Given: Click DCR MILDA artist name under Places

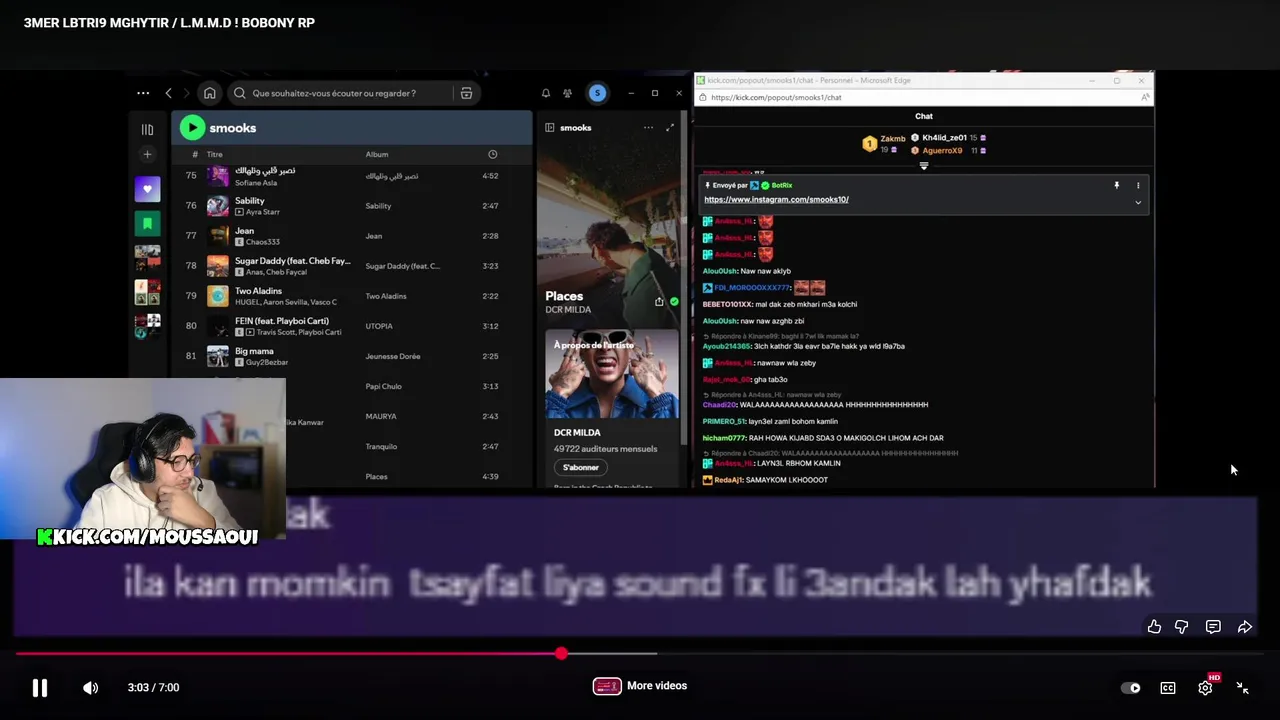Looking at the screenshot, I should (x=568, y=310).
